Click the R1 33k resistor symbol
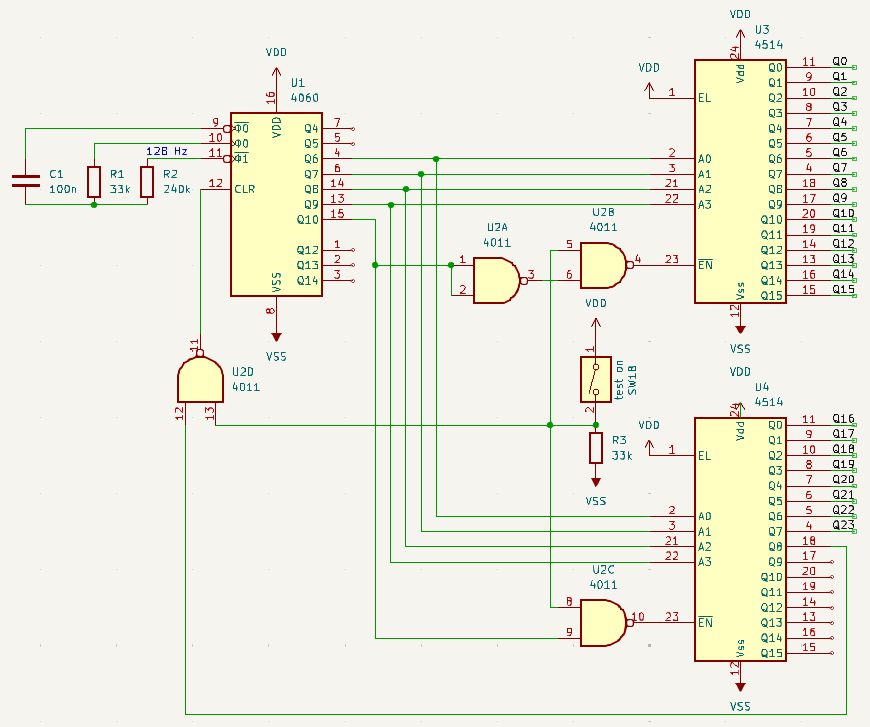This screenshot has height=727, width=870. 94,181
